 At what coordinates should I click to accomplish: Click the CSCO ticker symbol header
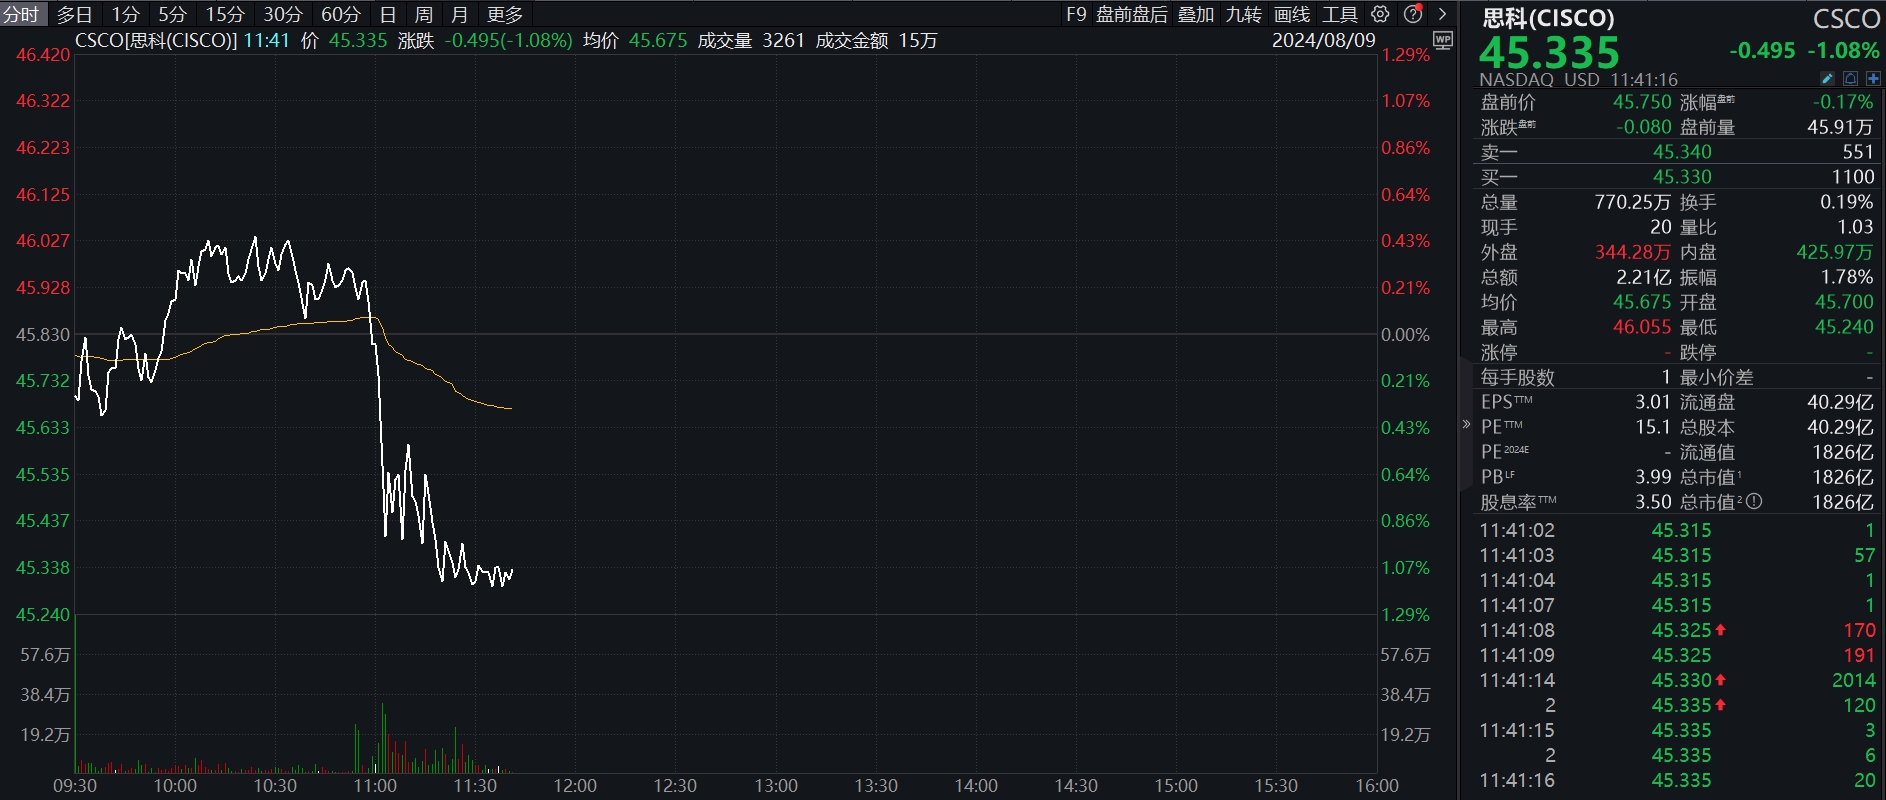[x=1846, y=18]
